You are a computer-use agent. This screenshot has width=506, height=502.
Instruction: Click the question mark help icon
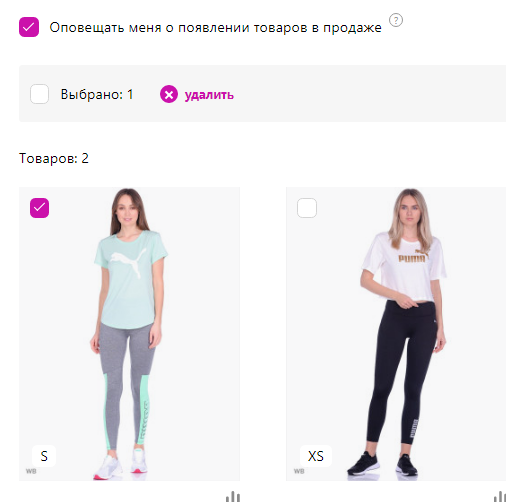tap(396, 20)
